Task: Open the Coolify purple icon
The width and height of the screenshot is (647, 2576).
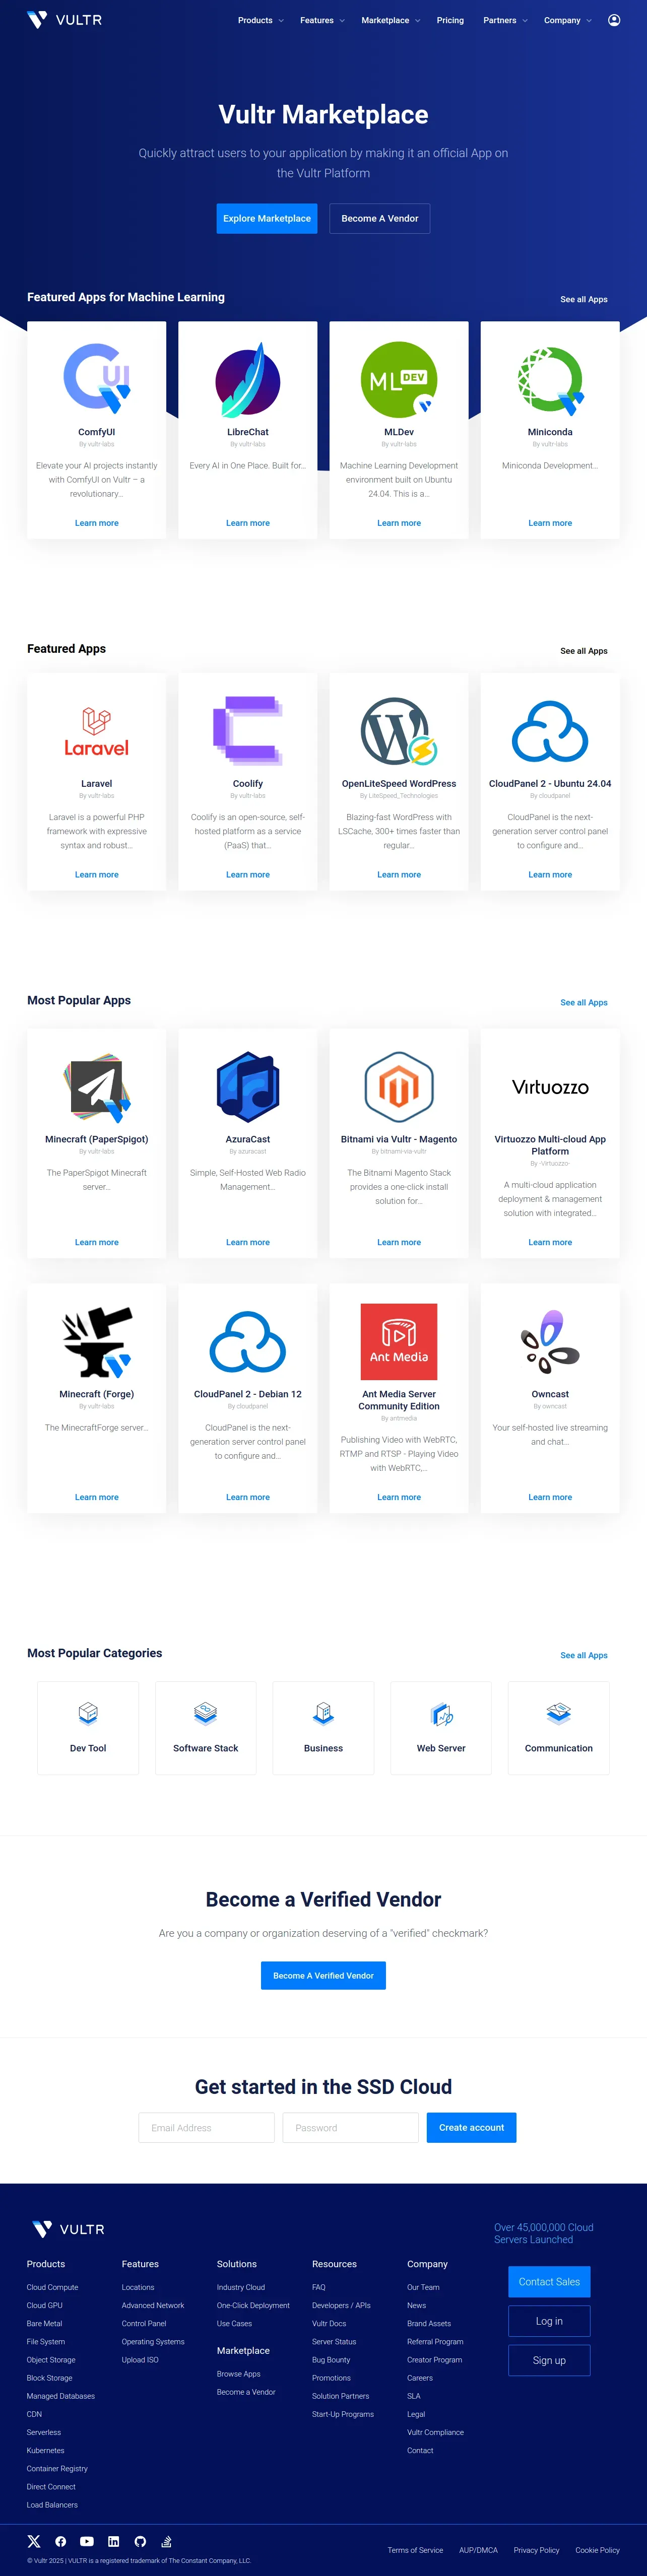Action: pos(248,731)
